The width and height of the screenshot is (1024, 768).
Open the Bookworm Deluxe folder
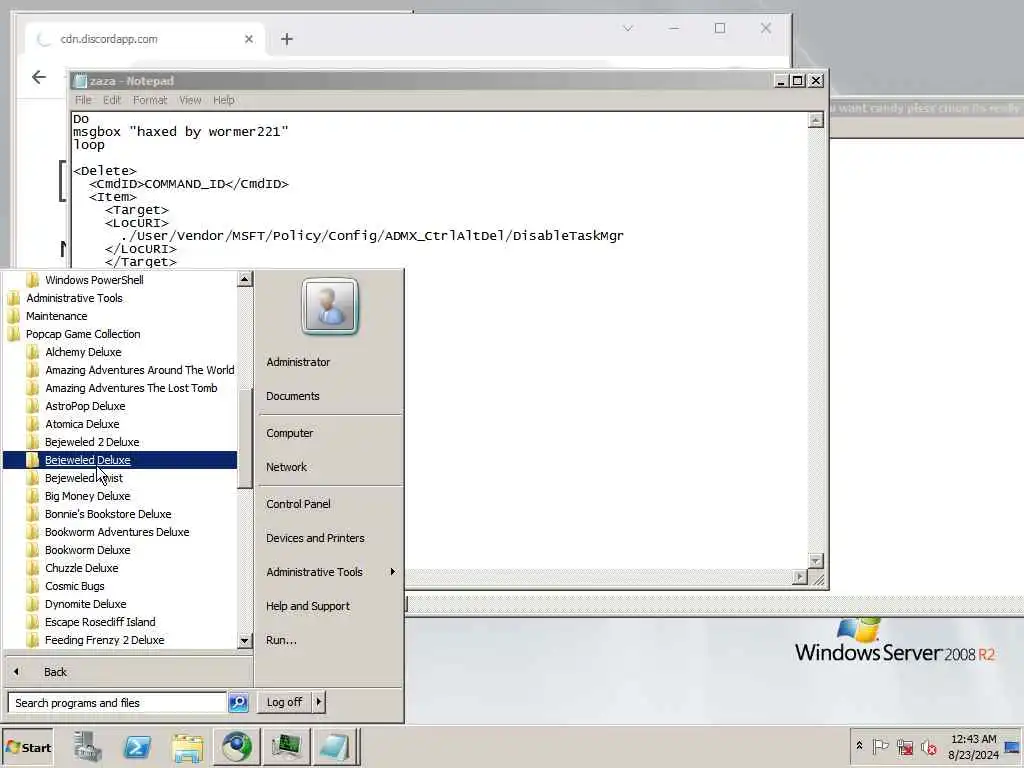coord(88,551)
